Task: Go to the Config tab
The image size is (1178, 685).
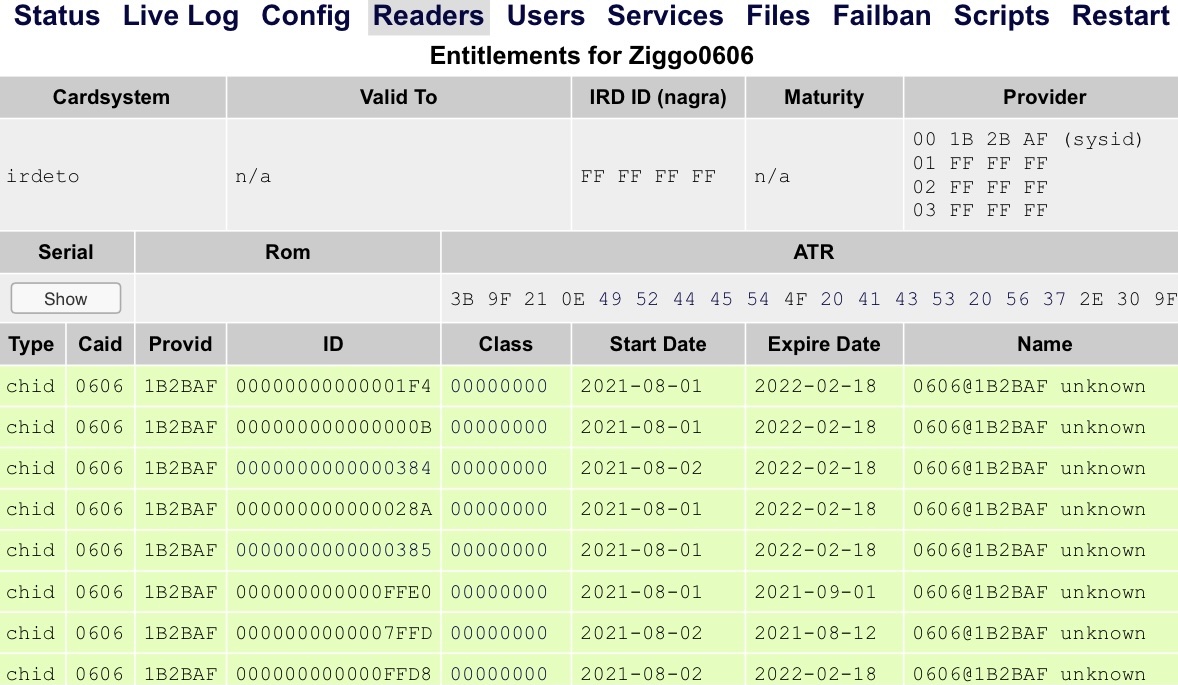Action: pyautogui.click(x=306, y=16)
